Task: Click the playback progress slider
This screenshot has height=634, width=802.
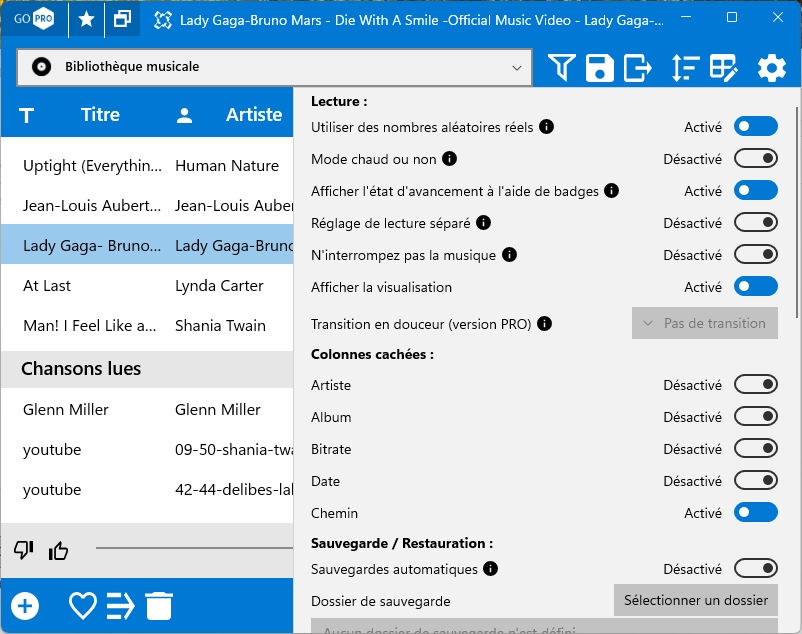Action: (194, 548)
